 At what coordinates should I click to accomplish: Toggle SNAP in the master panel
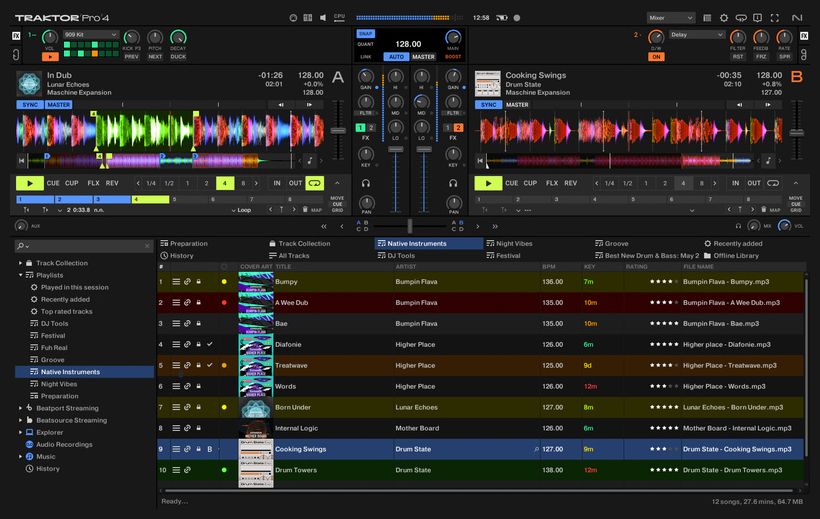pos(365,33)
